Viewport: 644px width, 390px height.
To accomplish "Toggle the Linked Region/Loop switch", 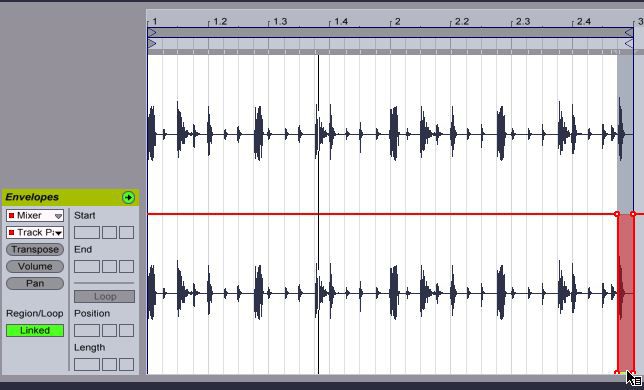I will (x=35, y=330).
